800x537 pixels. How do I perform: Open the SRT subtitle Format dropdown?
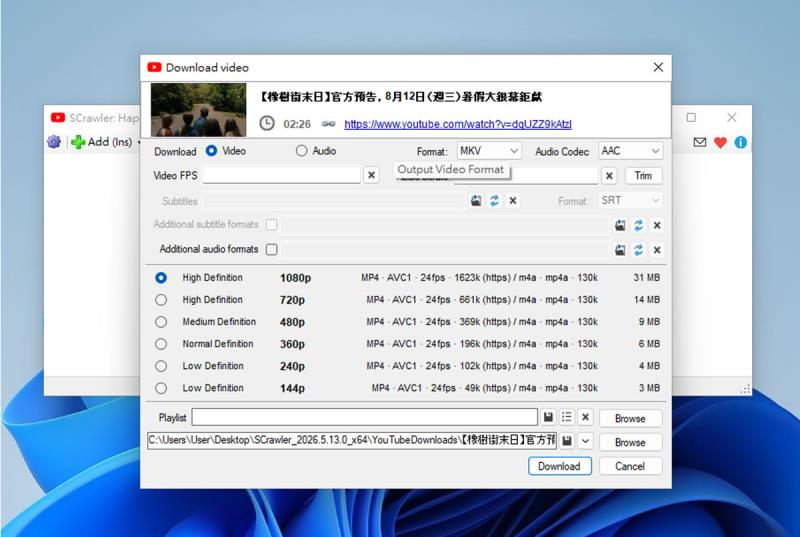[x=631, y=200]
